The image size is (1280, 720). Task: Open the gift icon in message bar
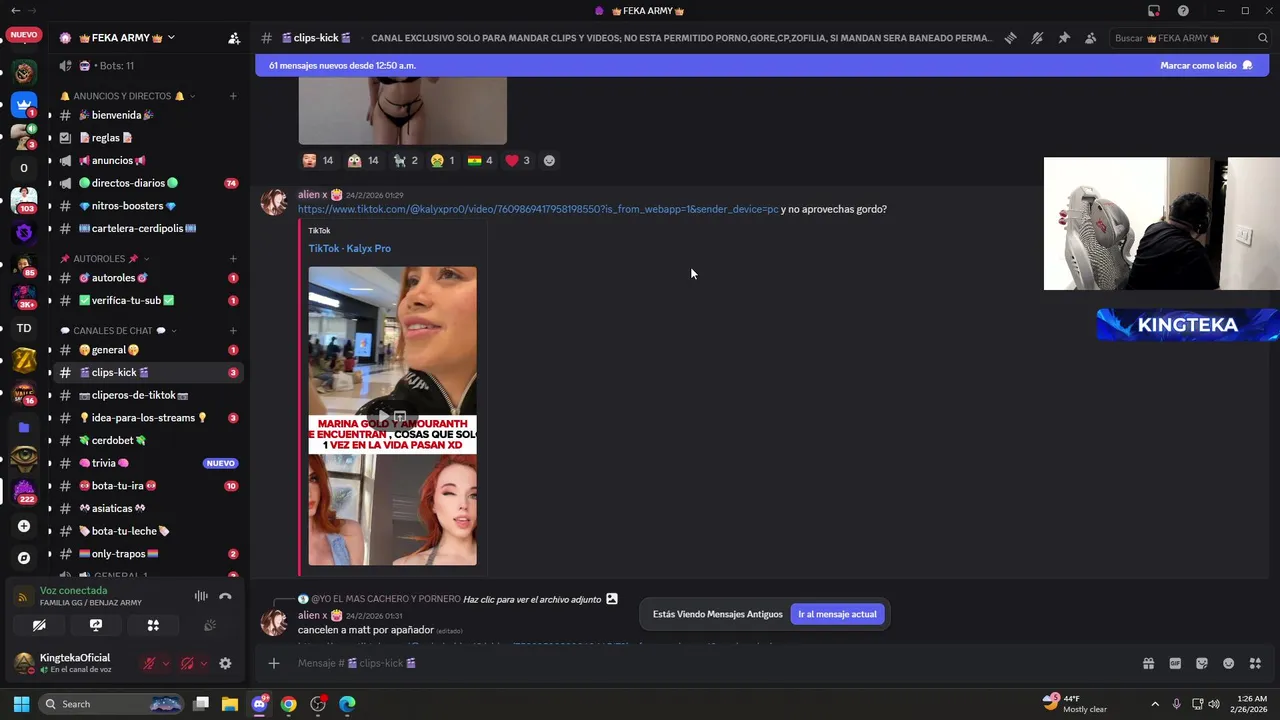coord(1148,663)
